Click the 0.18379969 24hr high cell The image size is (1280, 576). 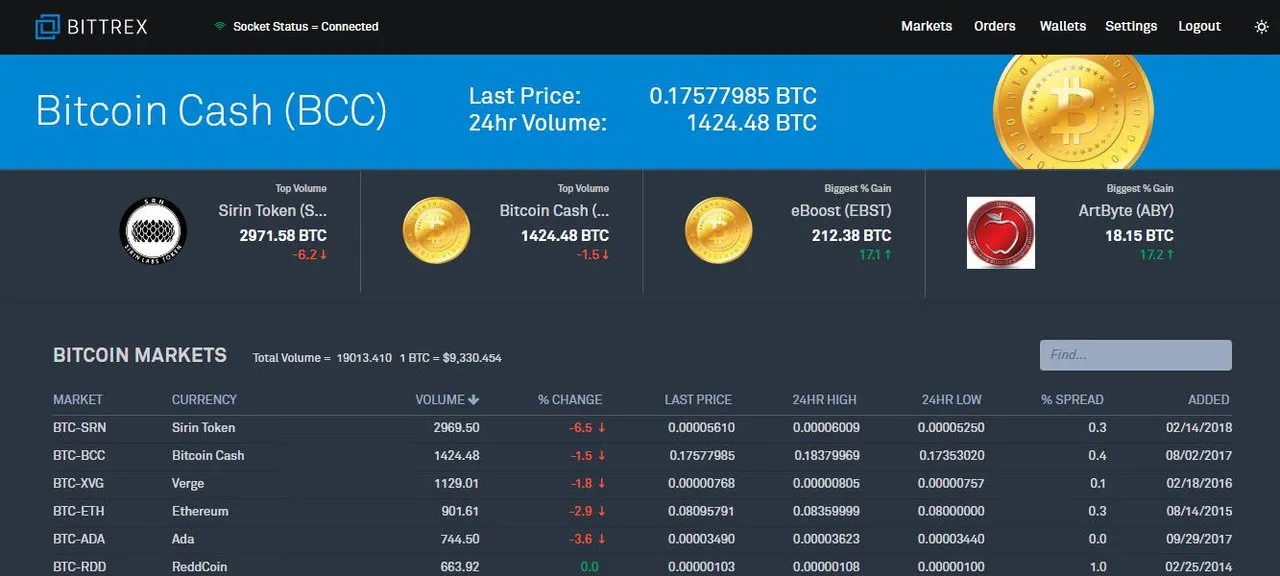pos(826,455)
